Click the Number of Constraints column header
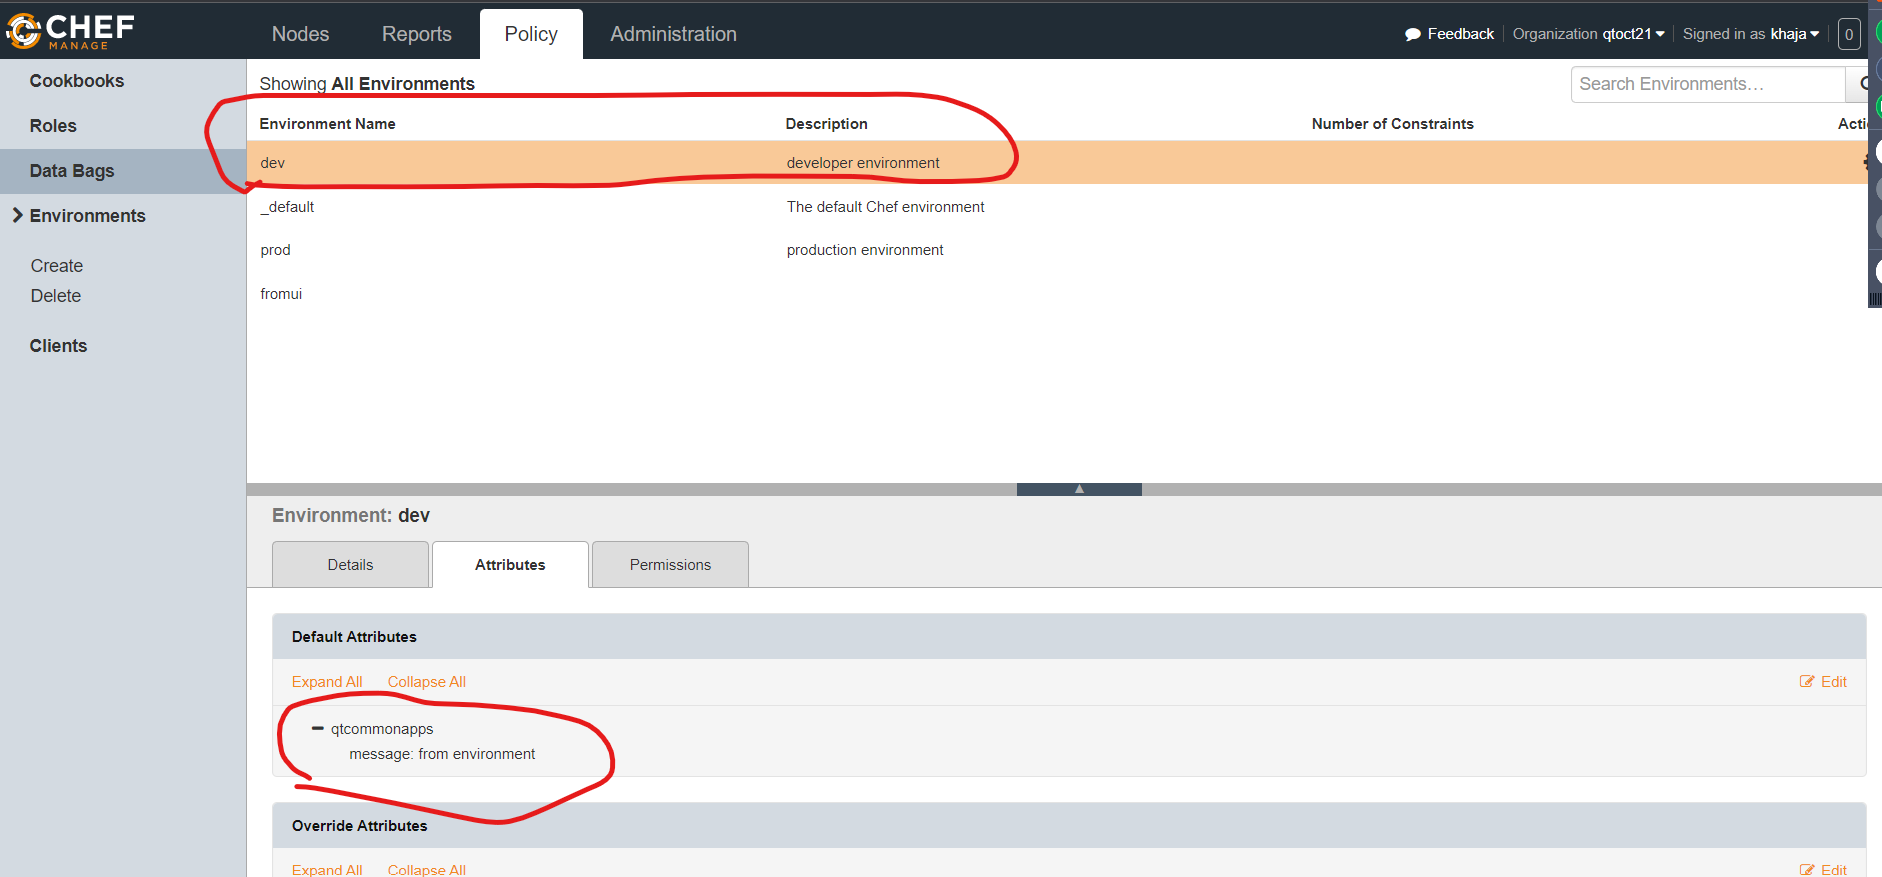The width and height of the screenshot is (1882, 877). [x=1392, y=124]
